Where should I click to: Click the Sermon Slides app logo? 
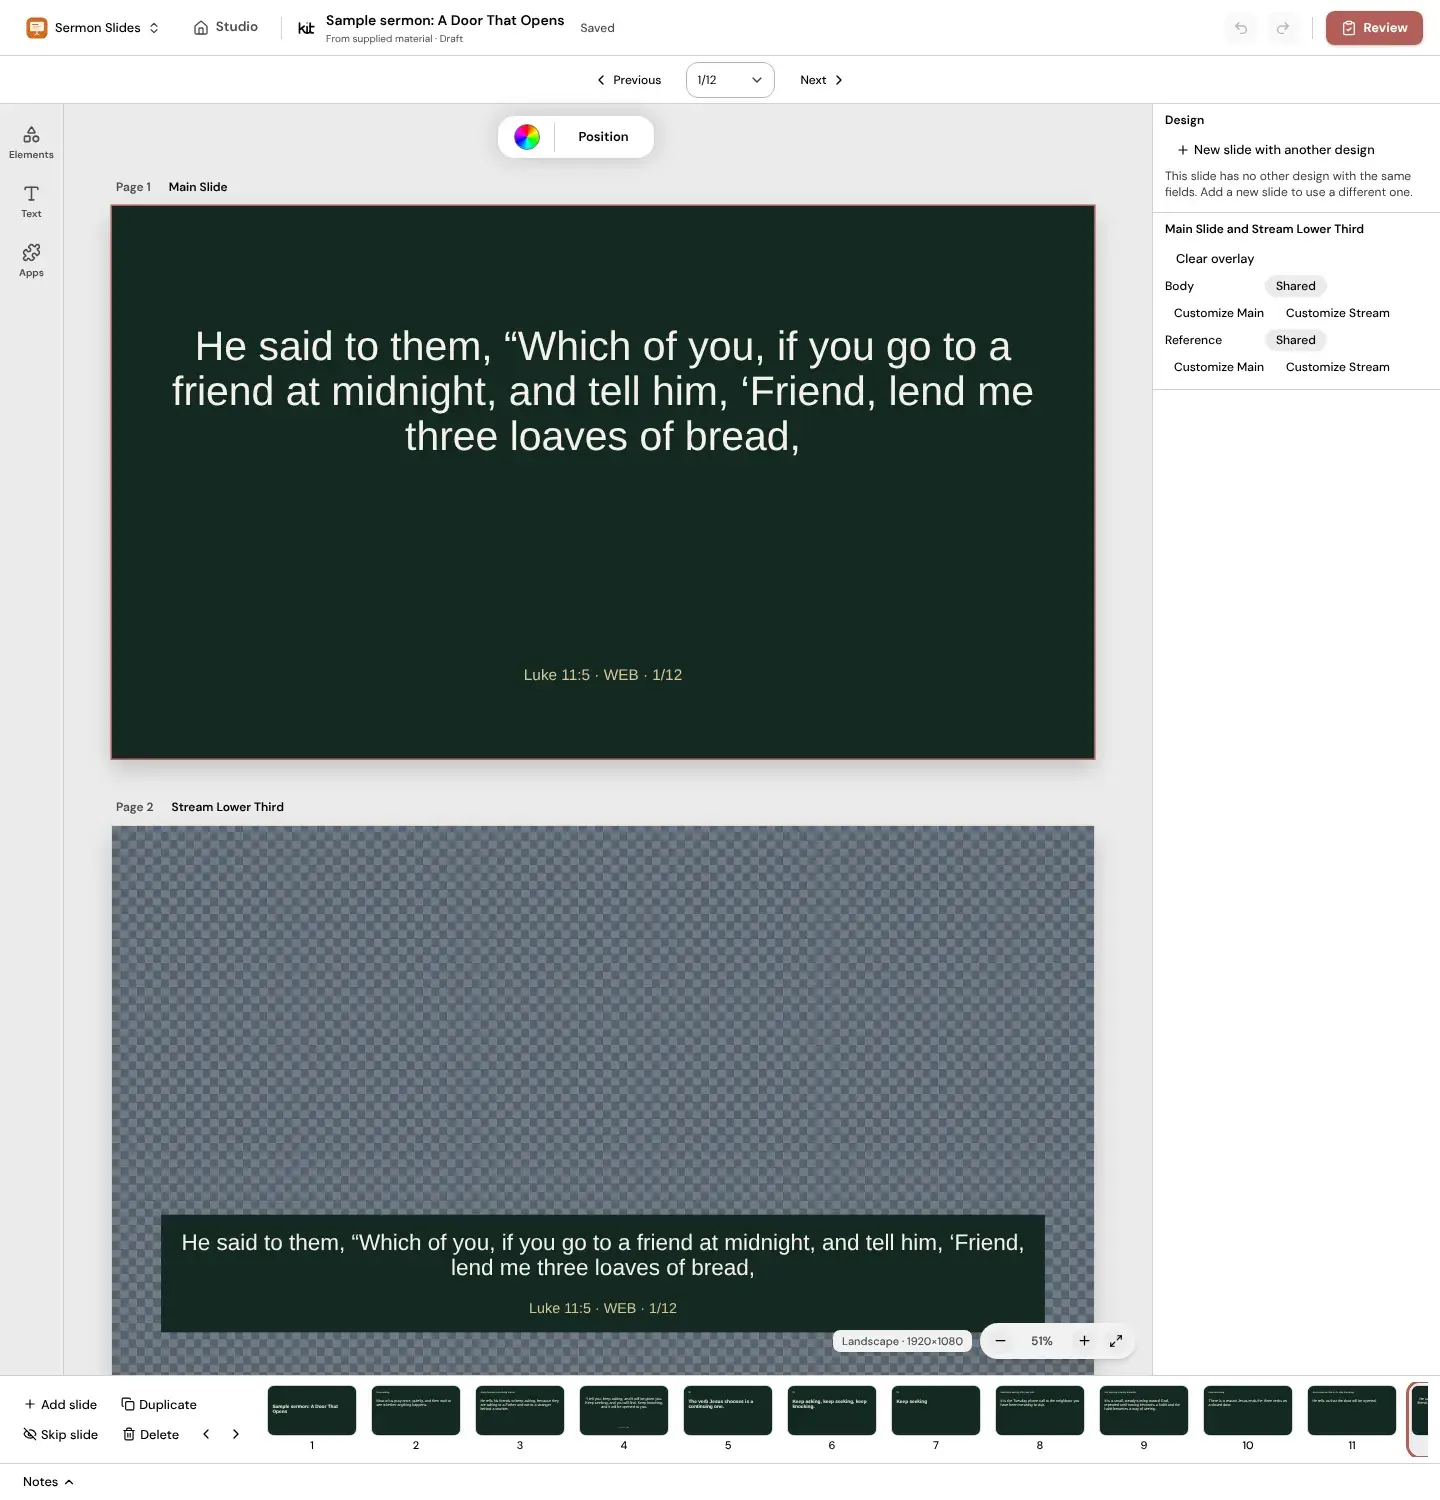pos(37,28)
